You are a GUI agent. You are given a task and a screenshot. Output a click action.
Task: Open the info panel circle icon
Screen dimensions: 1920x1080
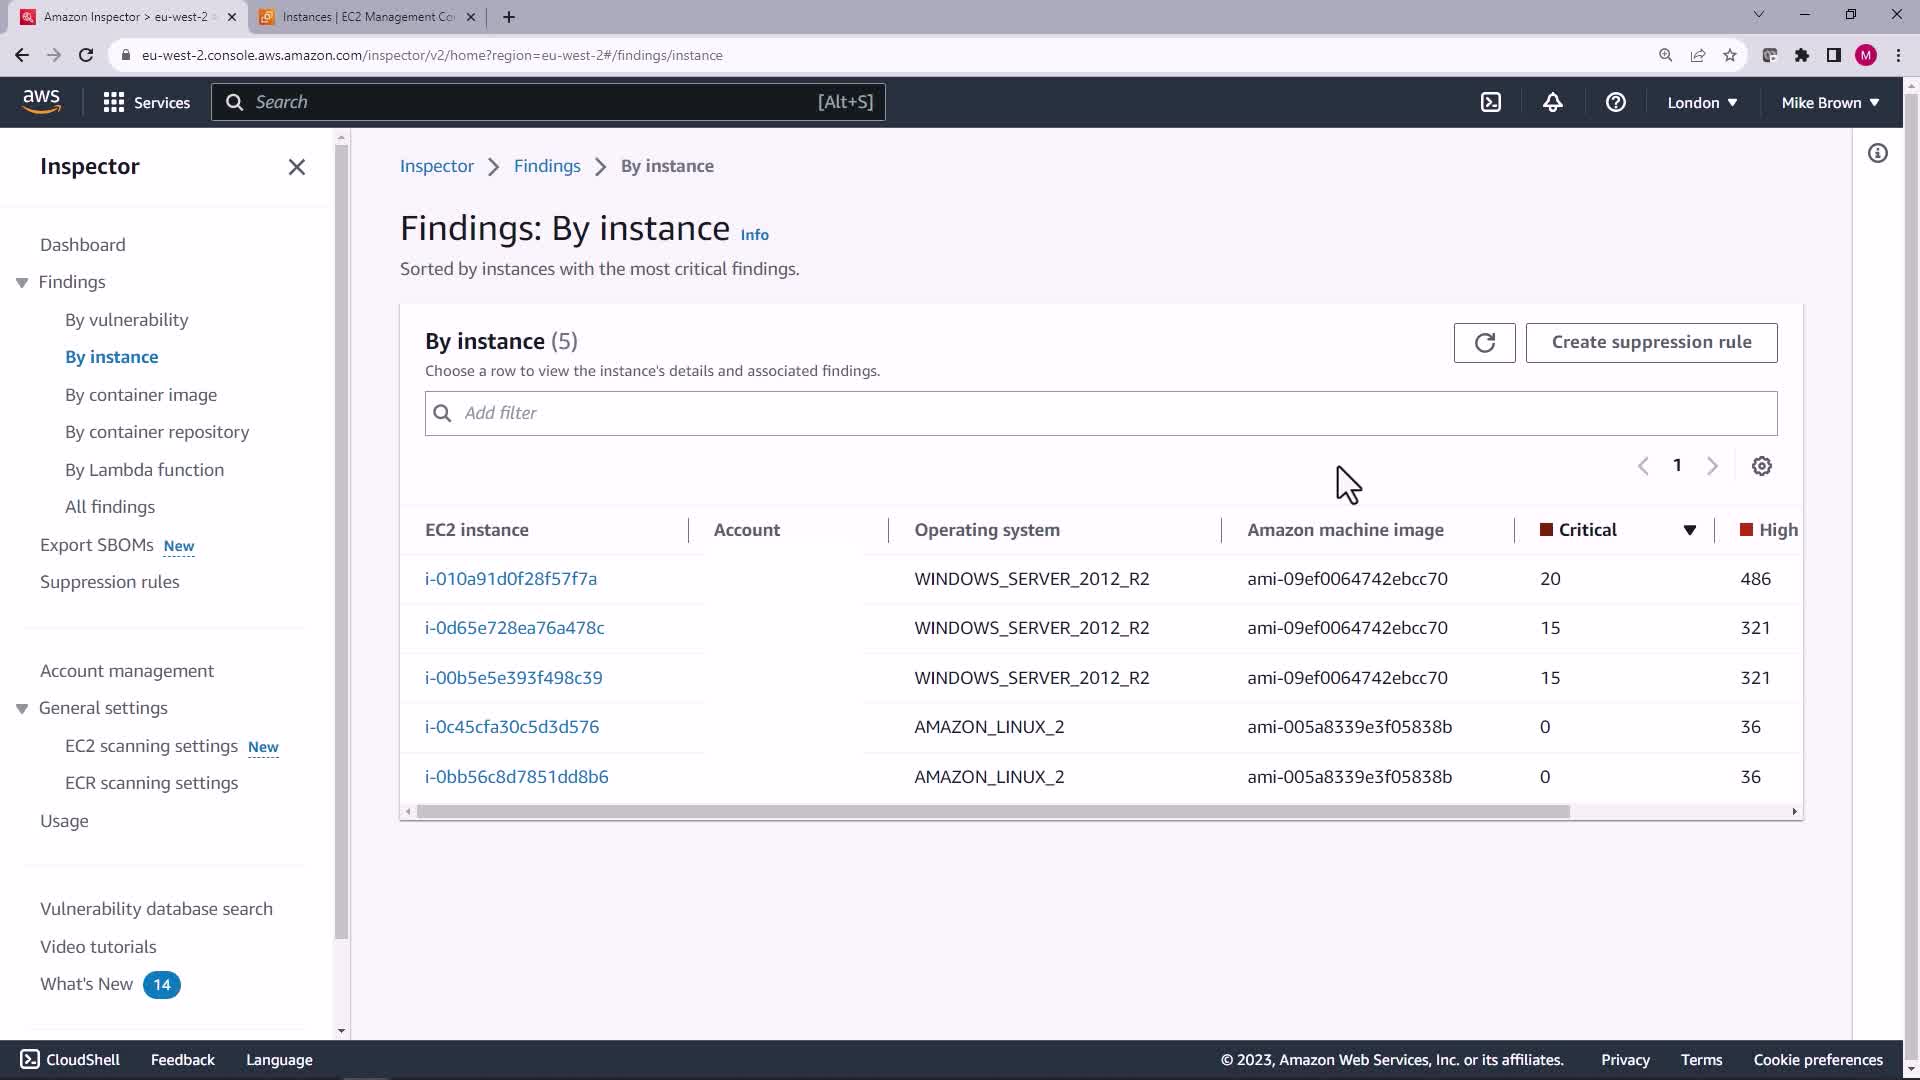tap(1877, 153)
